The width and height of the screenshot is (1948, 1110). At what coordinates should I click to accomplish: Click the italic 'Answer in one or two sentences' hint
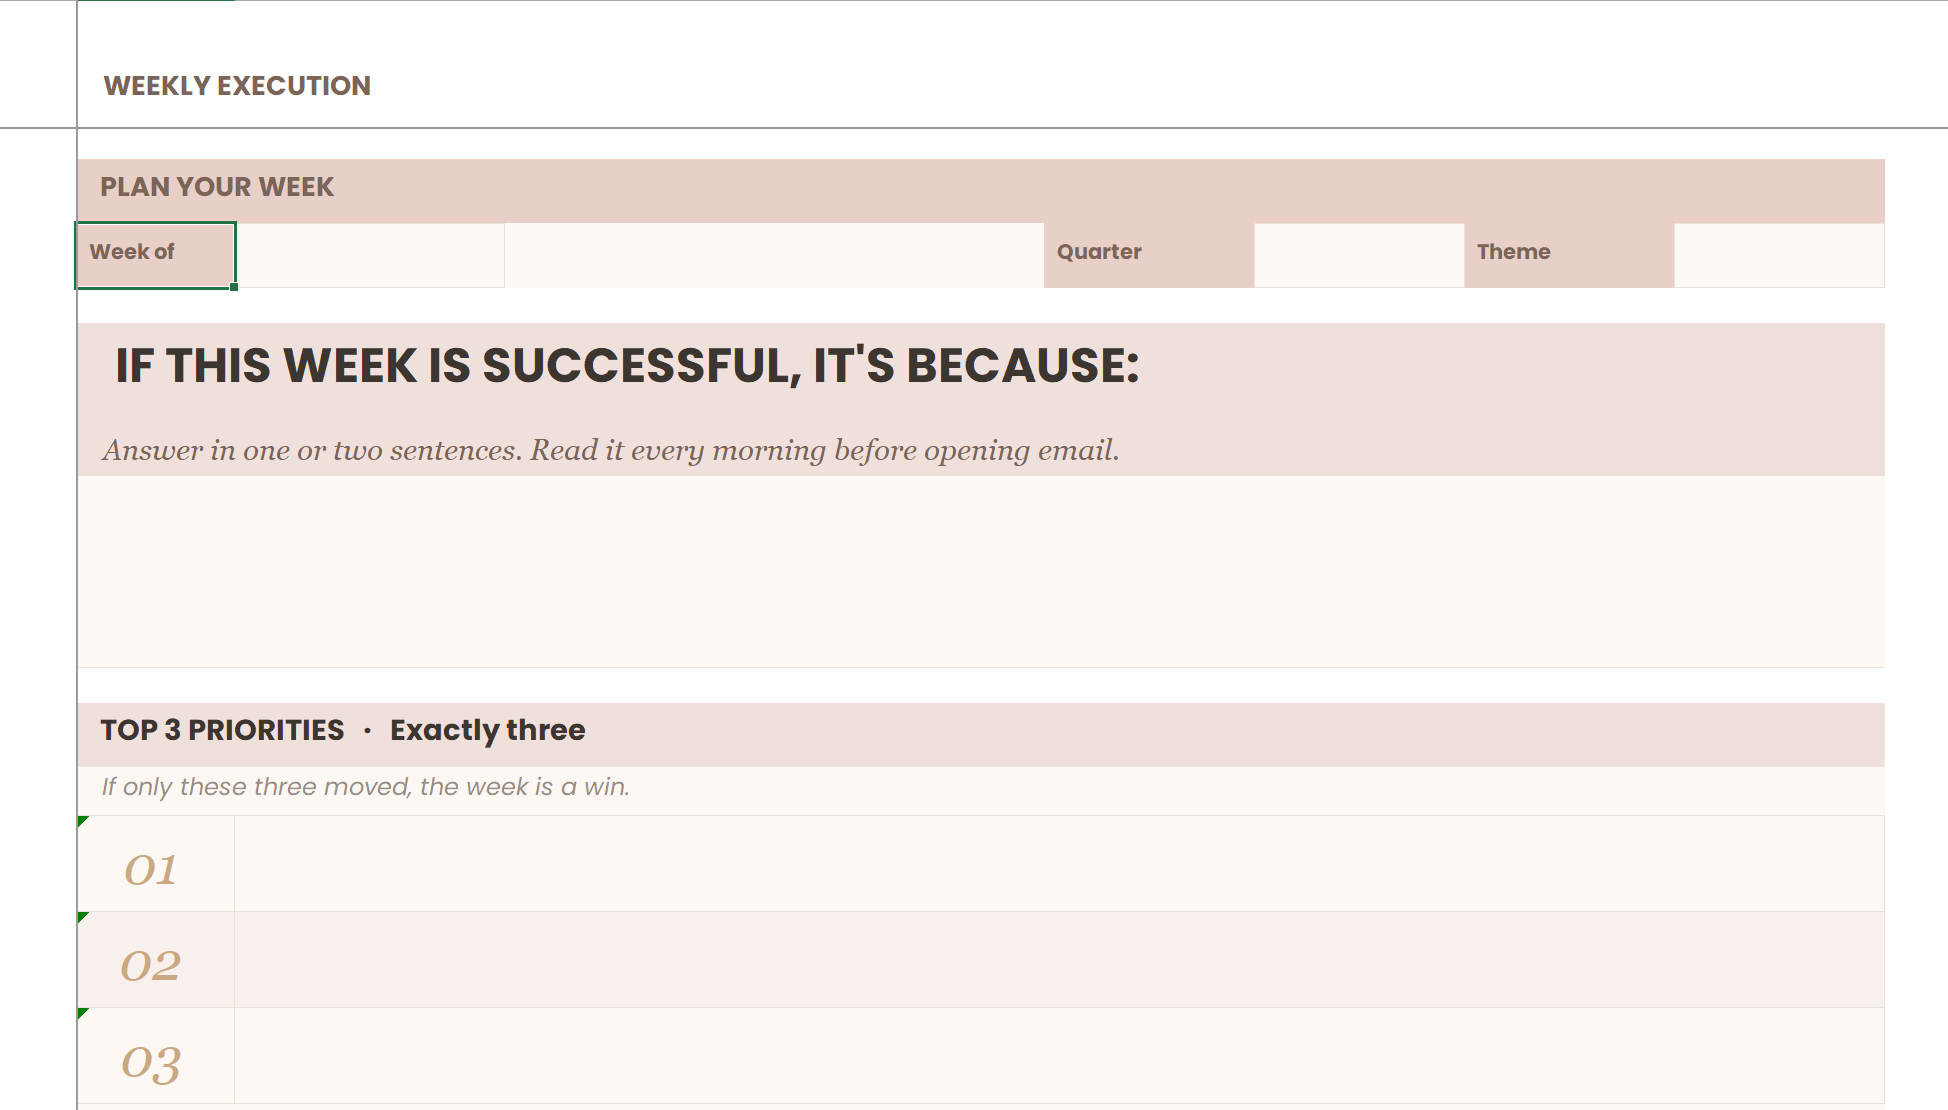(x=610, y=450)
